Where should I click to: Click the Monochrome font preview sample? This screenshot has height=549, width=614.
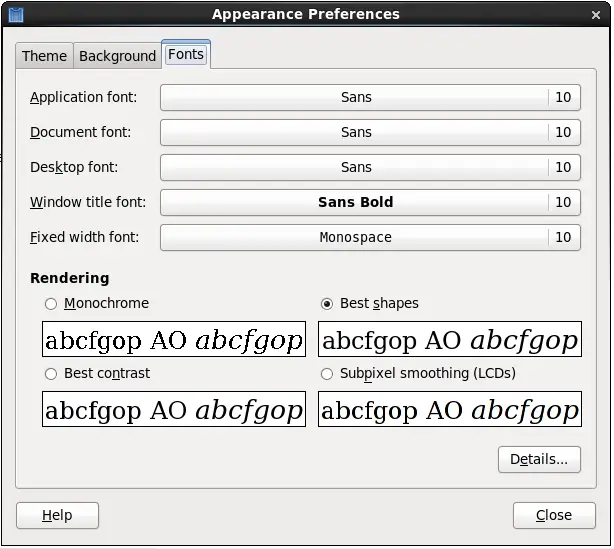coord(174,340)
